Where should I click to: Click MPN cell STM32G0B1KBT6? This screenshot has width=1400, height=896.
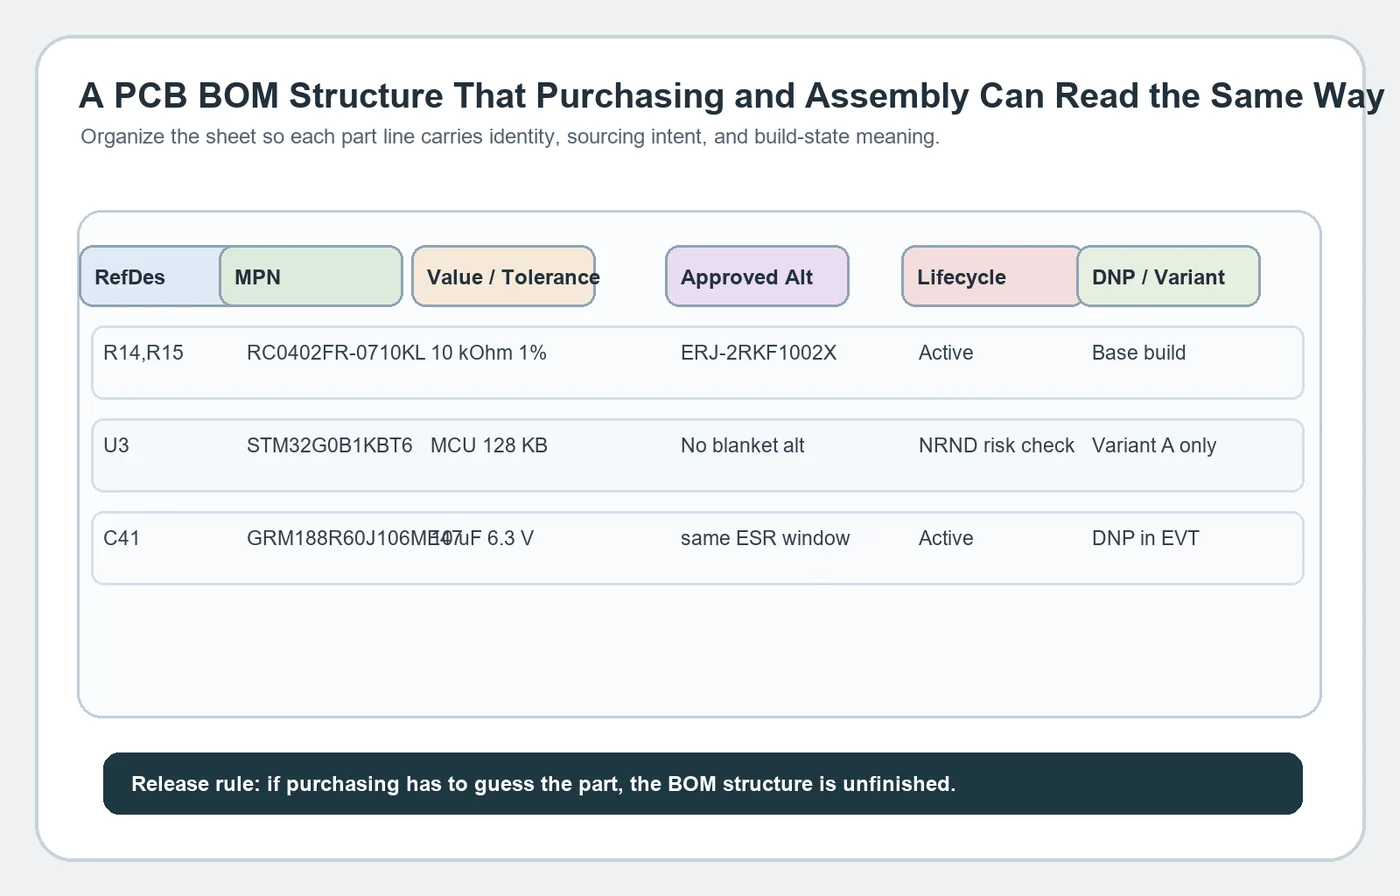tap(329, 446)
